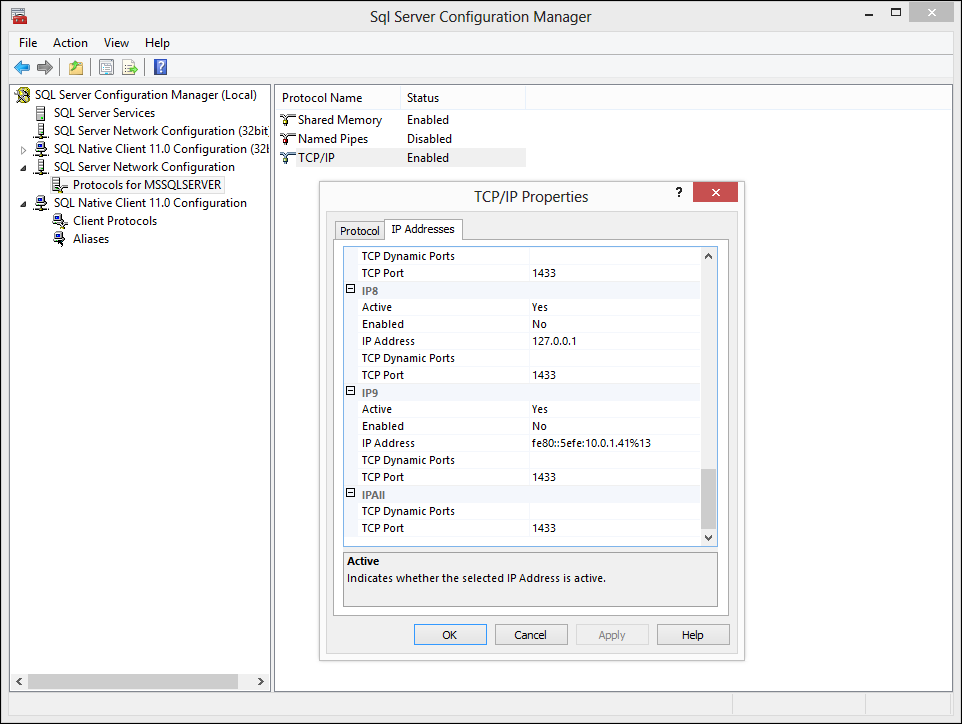
Task: Click the Back arrow toolbar icon
Action: [22, 67]
